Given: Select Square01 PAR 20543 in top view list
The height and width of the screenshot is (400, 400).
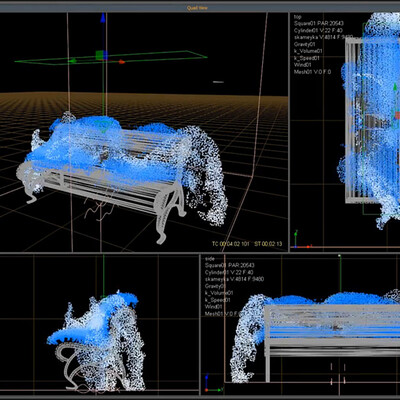Looking at the screenshot, I should [x=319, y=23].
